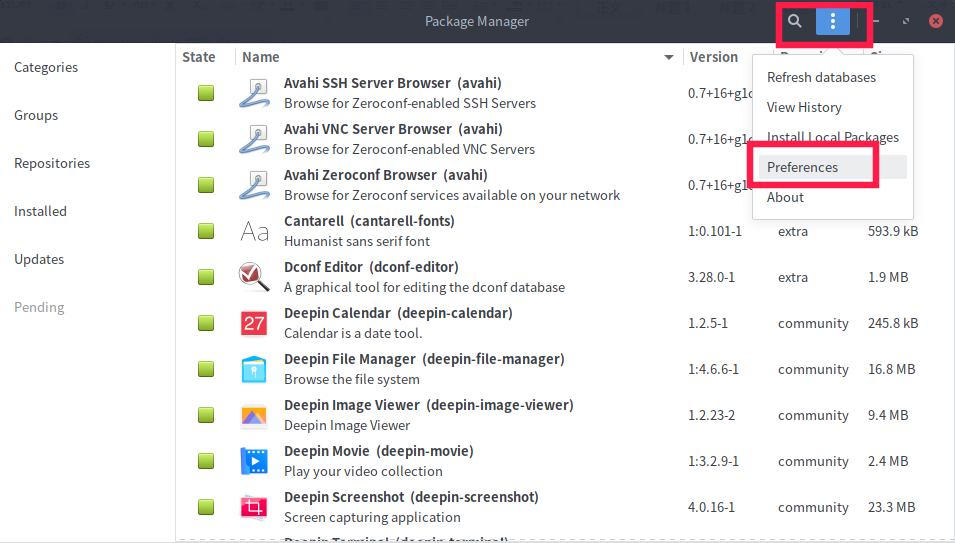This screenshot has width=955, height=543.
Task: Toggle state box for Deepin Image Viewer
Action: pos(206,415)
